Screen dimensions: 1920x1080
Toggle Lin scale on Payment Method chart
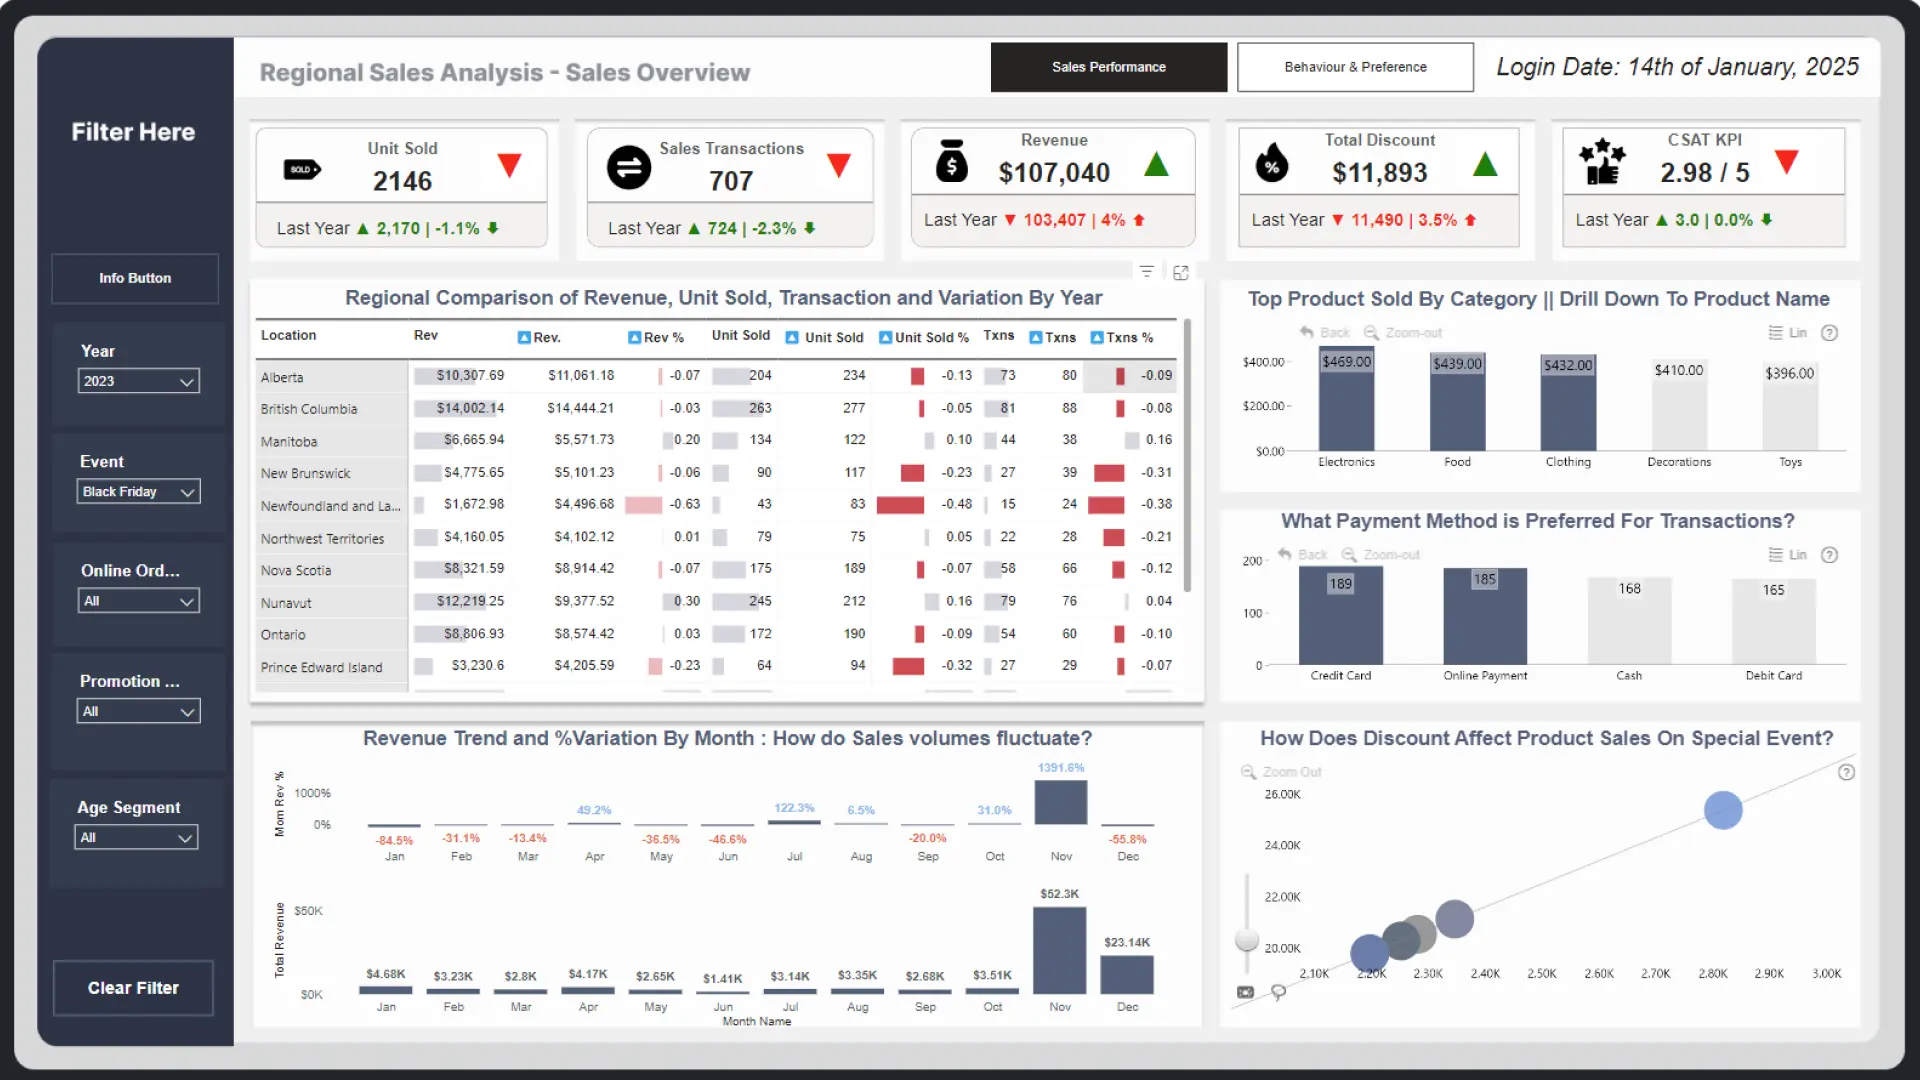1788,555
